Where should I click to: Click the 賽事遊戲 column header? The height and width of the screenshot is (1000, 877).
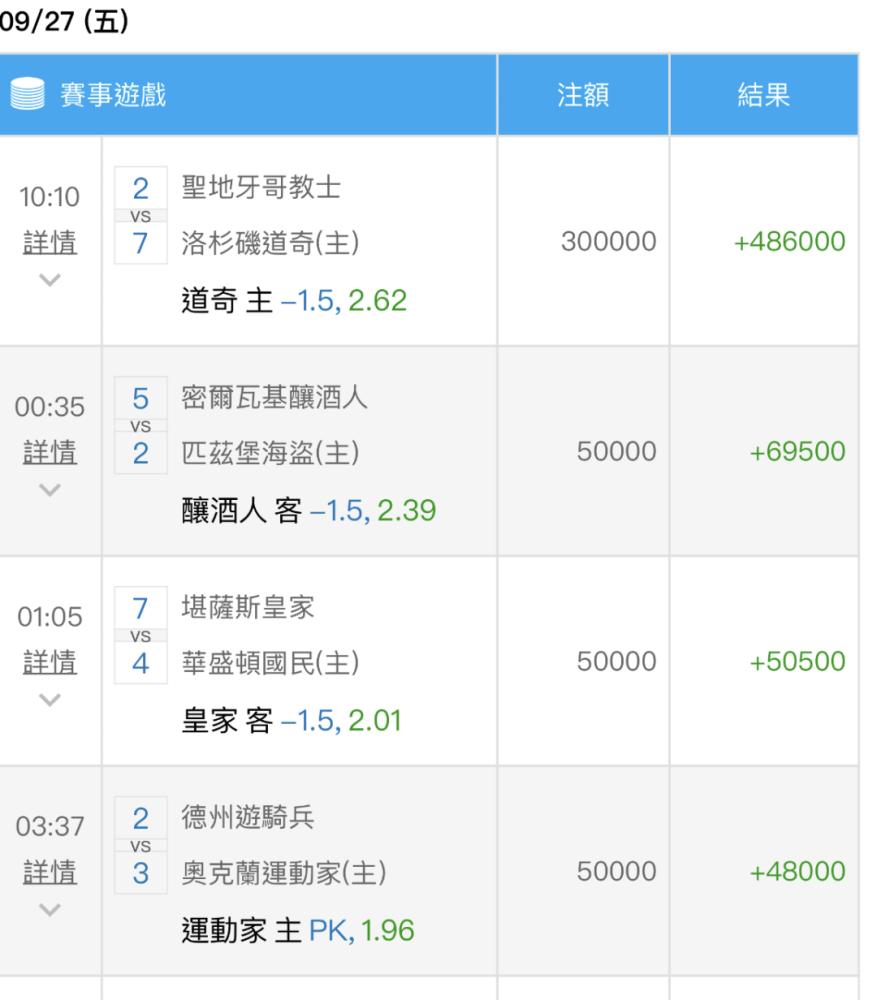tap(113, 95)
